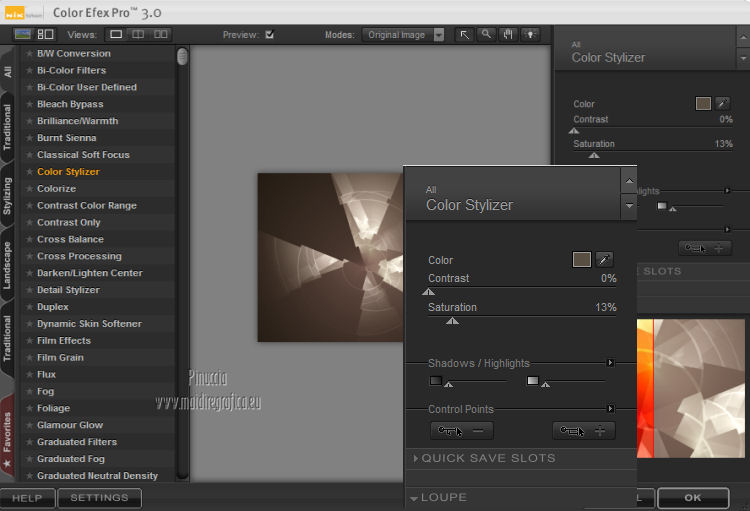Select the arrow pointer tool

[x=464, y=34]
